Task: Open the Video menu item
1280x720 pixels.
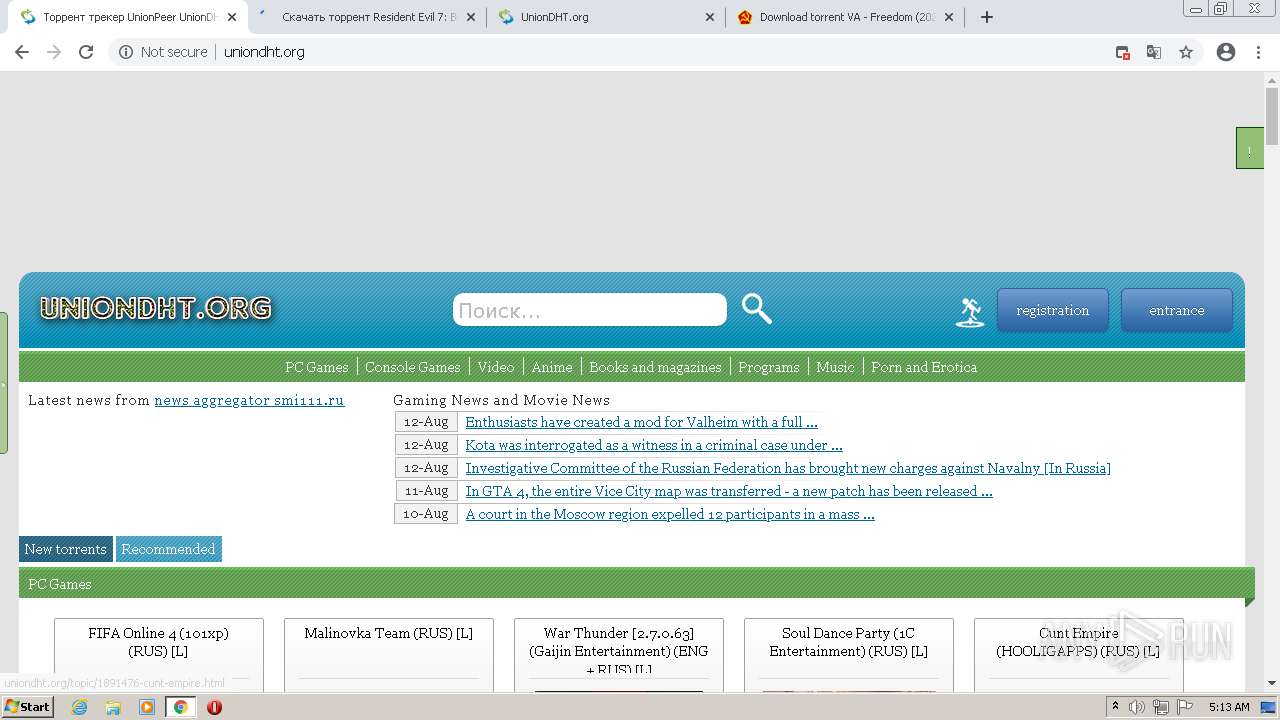Action: 495,367
